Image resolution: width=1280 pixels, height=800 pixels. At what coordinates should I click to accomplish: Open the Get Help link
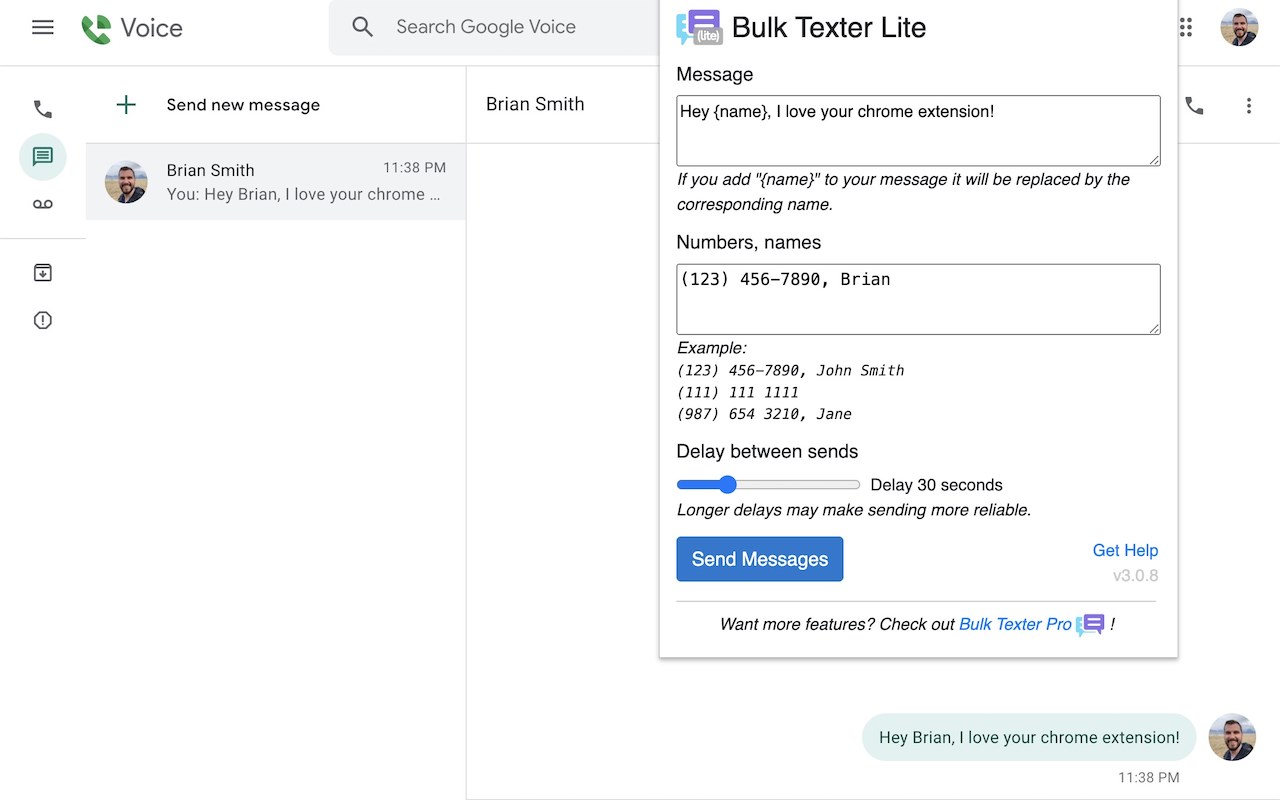click(1125, 550)
